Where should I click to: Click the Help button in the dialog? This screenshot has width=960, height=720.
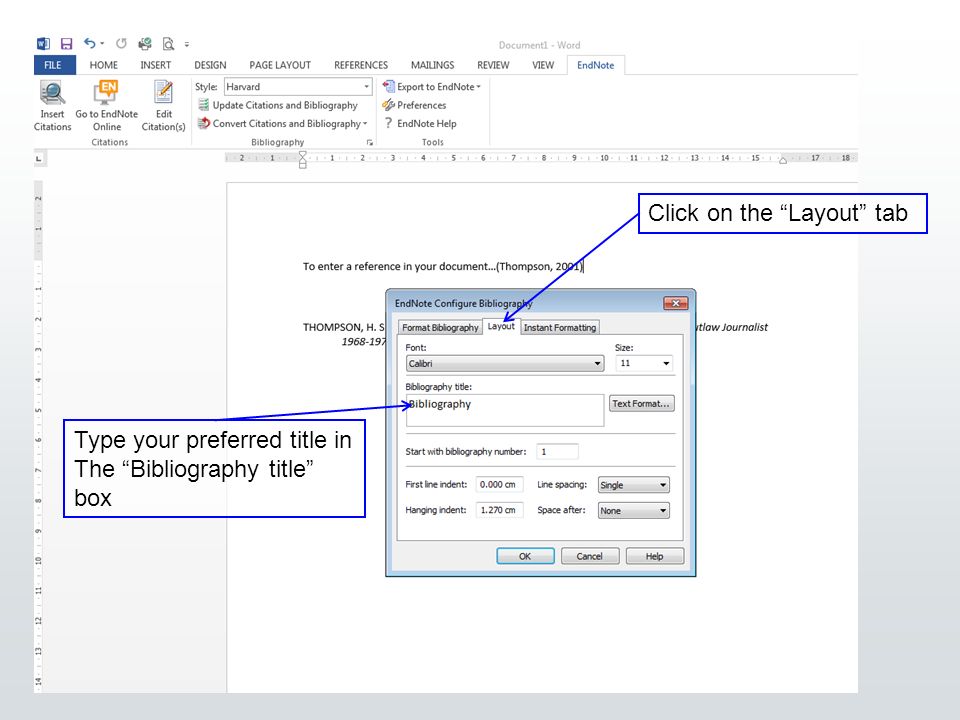tap(654, 556)
